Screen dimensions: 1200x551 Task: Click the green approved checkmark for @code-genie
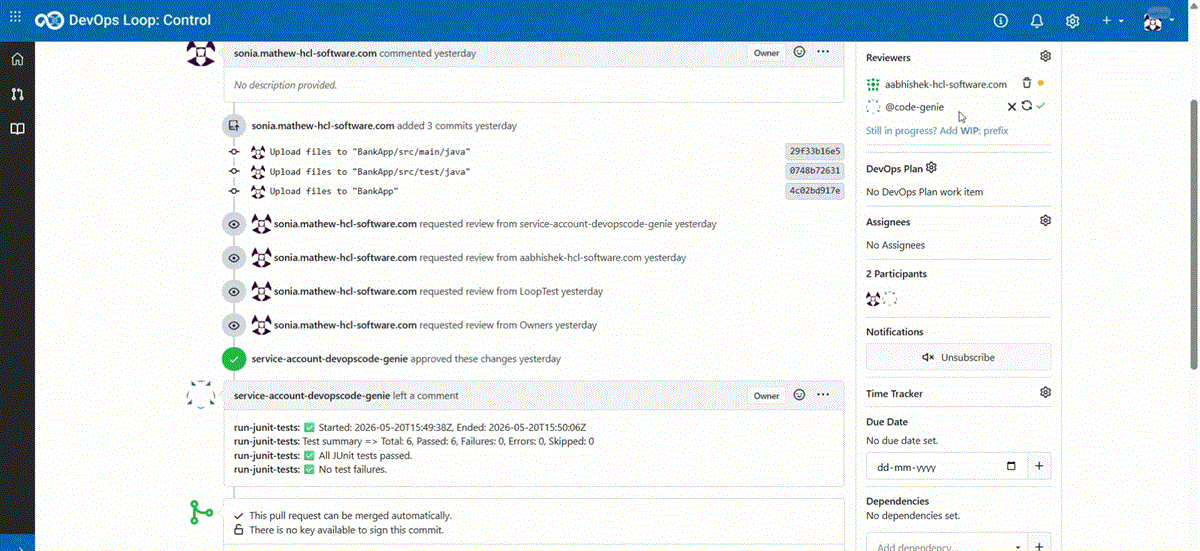tap(1041, 105)
